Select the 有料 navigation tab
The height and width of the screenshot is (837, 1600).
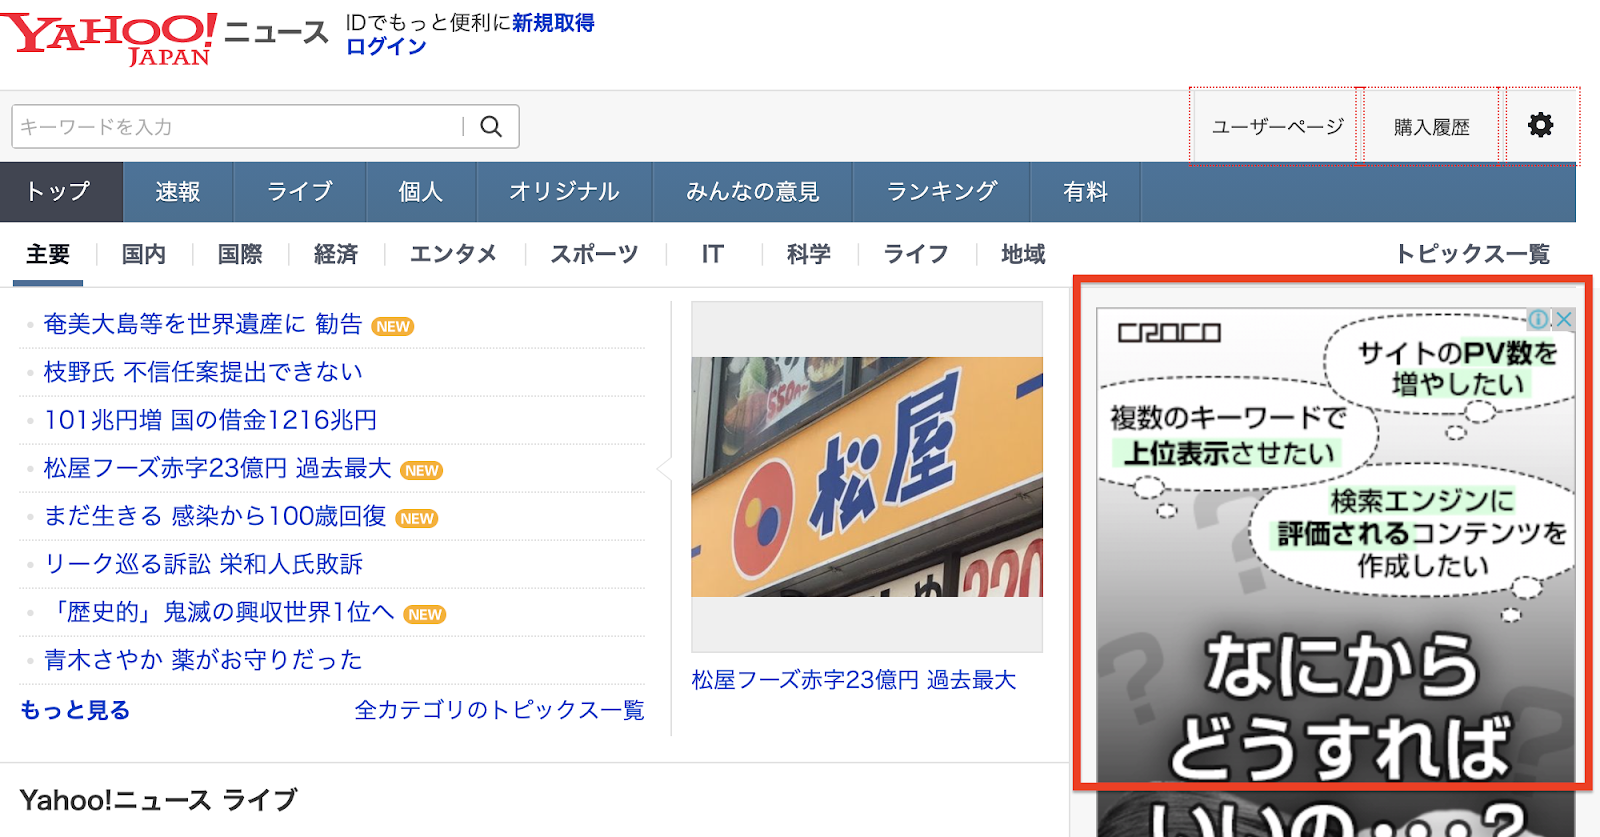(x=1086, y=192)
